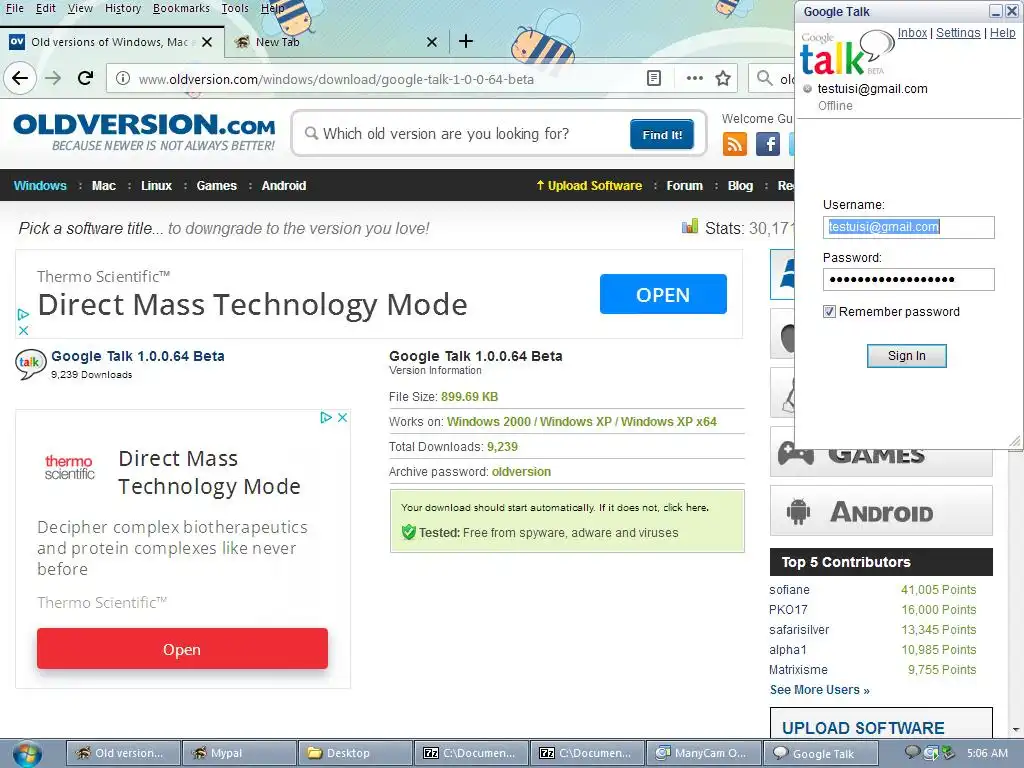This screenshot has width=1024, height=768.
Task: Click the safarisilver contributor name
Action: click(799, 630)
